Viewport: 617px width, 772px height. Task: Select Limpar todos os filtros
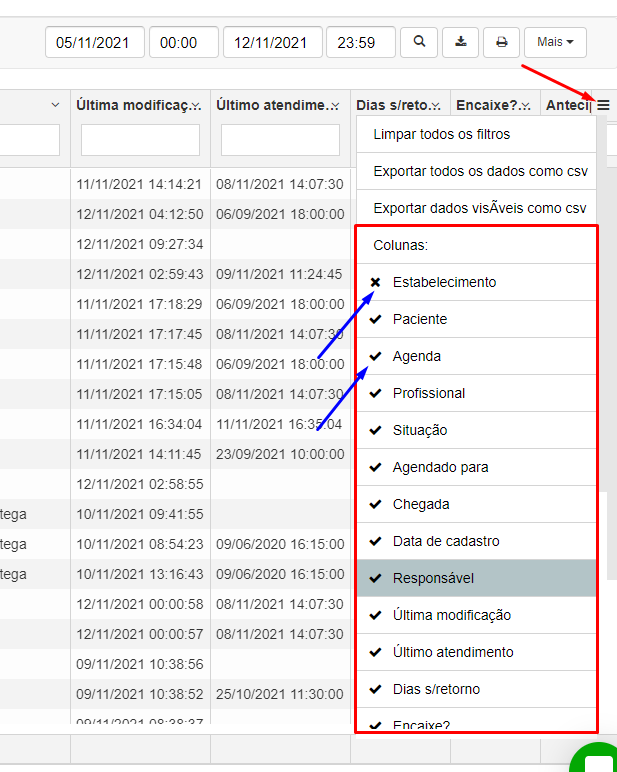tap(476, 134)
